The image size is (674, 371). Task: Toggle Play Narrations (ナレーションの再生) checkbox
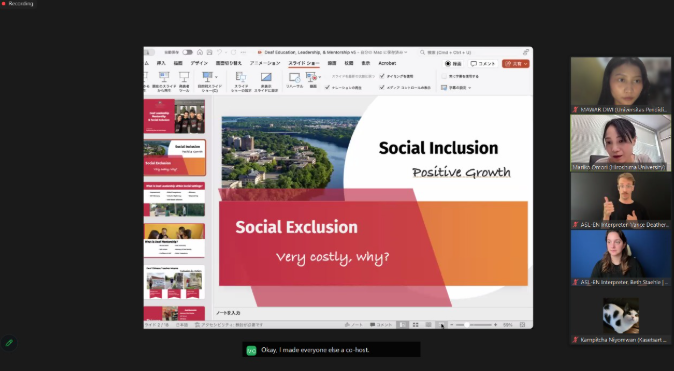327,87
